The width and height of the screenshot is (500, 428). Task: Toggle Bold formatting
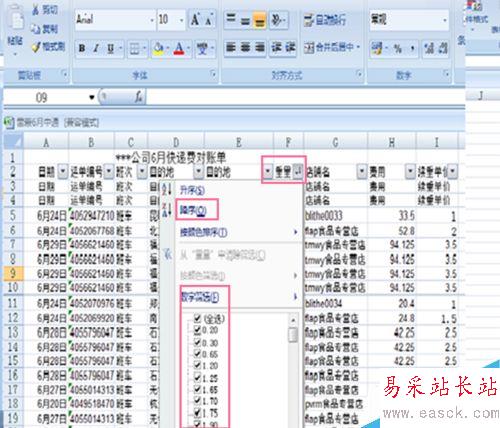point(82,49)
